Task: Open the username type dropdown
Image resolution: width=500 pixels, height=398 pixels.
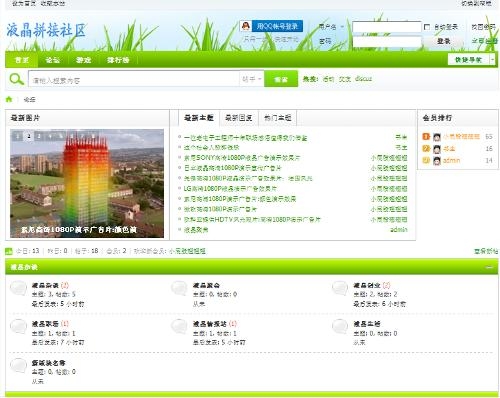Action: (x=342, y=27)
